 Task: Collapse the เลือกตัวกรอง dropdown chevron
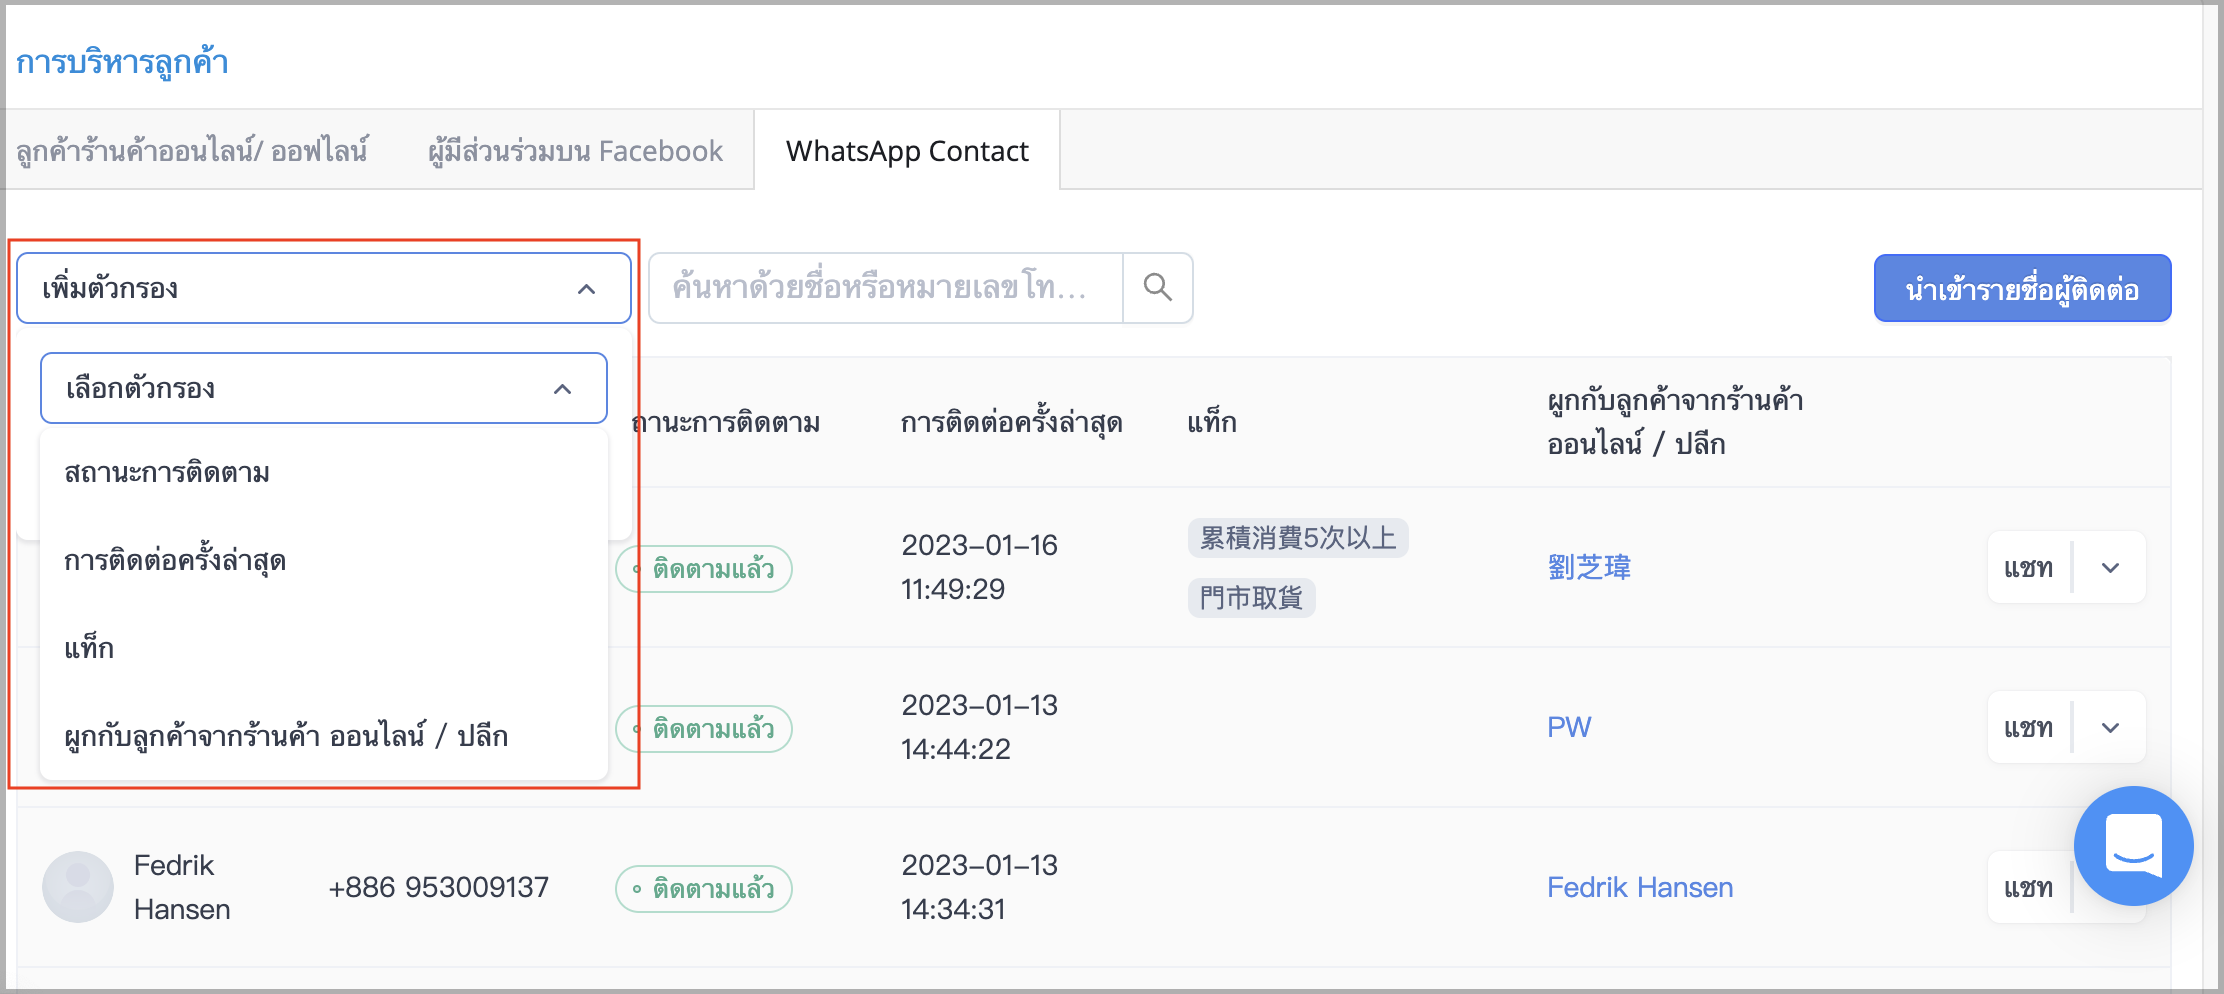pos(563,389)
